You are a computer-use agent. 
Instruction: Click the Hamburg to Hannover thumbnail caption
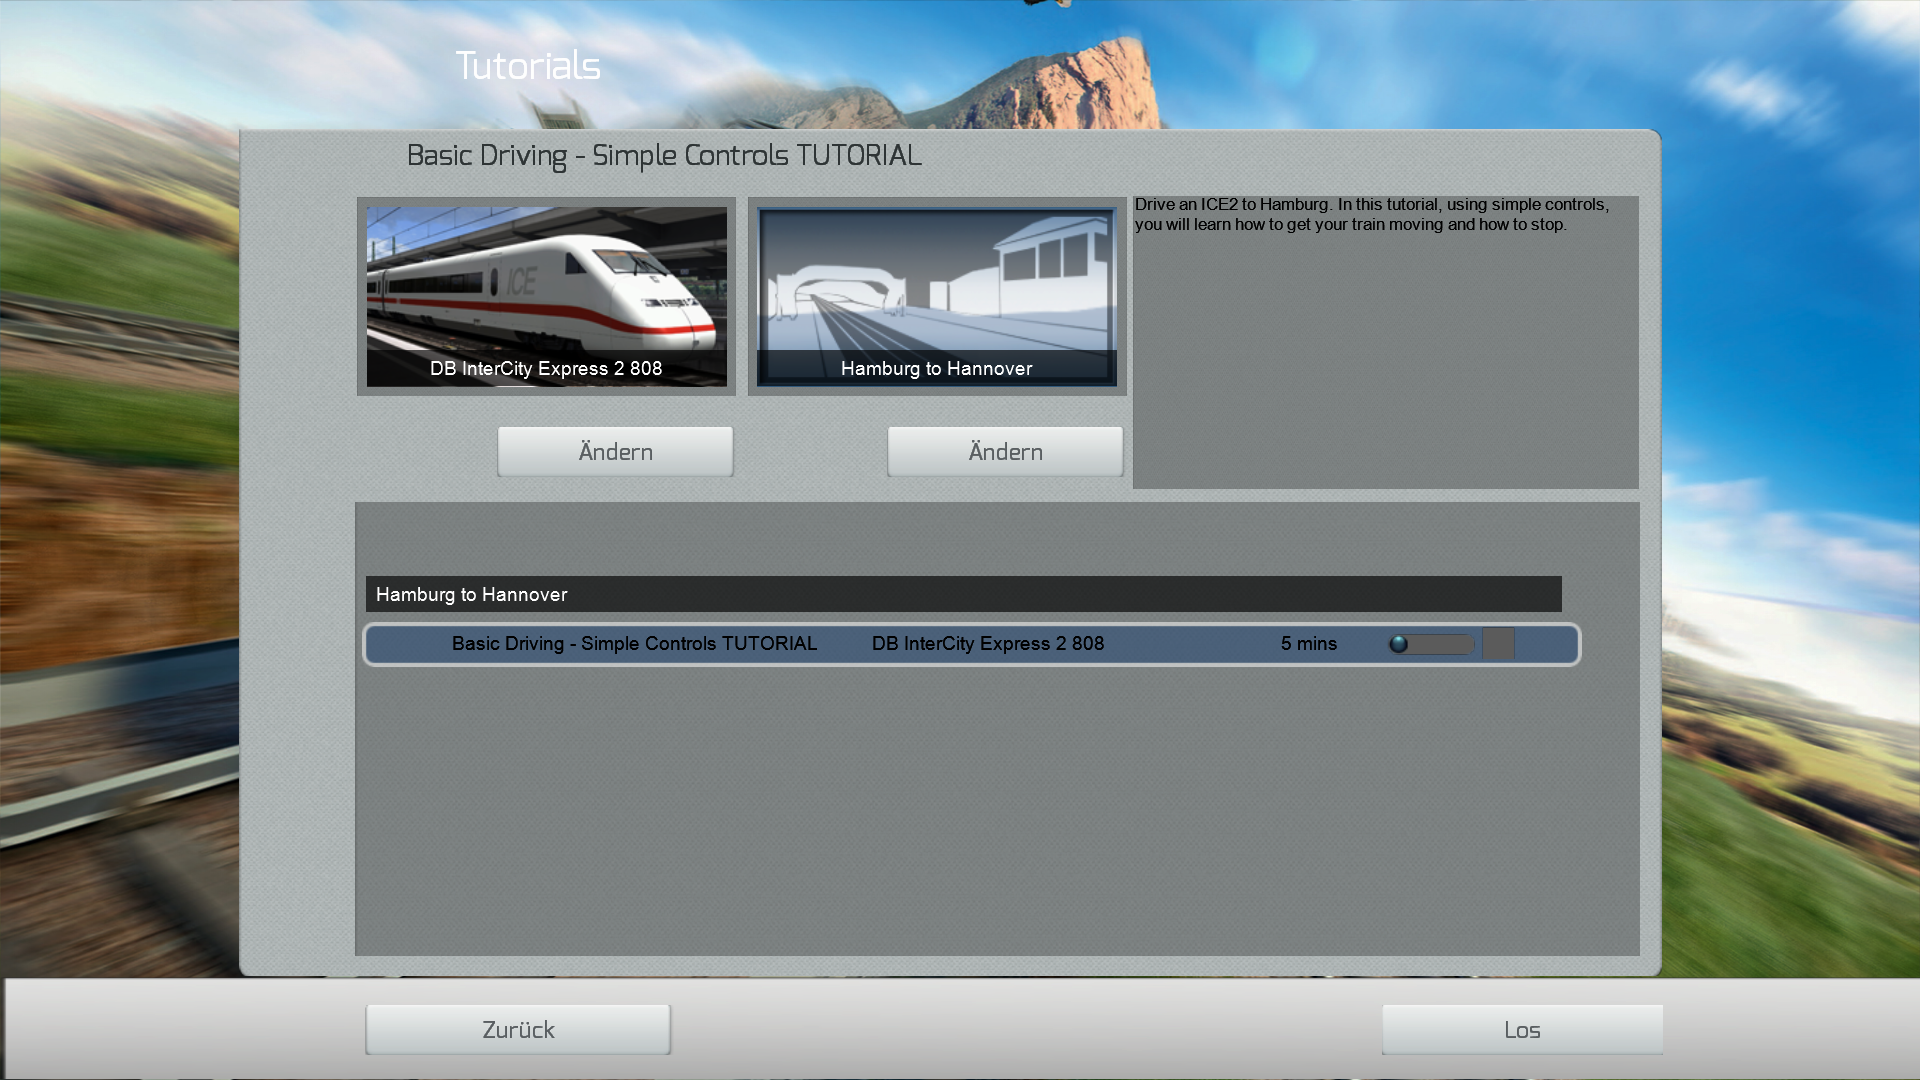pyautogui.click(x=936, y=369)
